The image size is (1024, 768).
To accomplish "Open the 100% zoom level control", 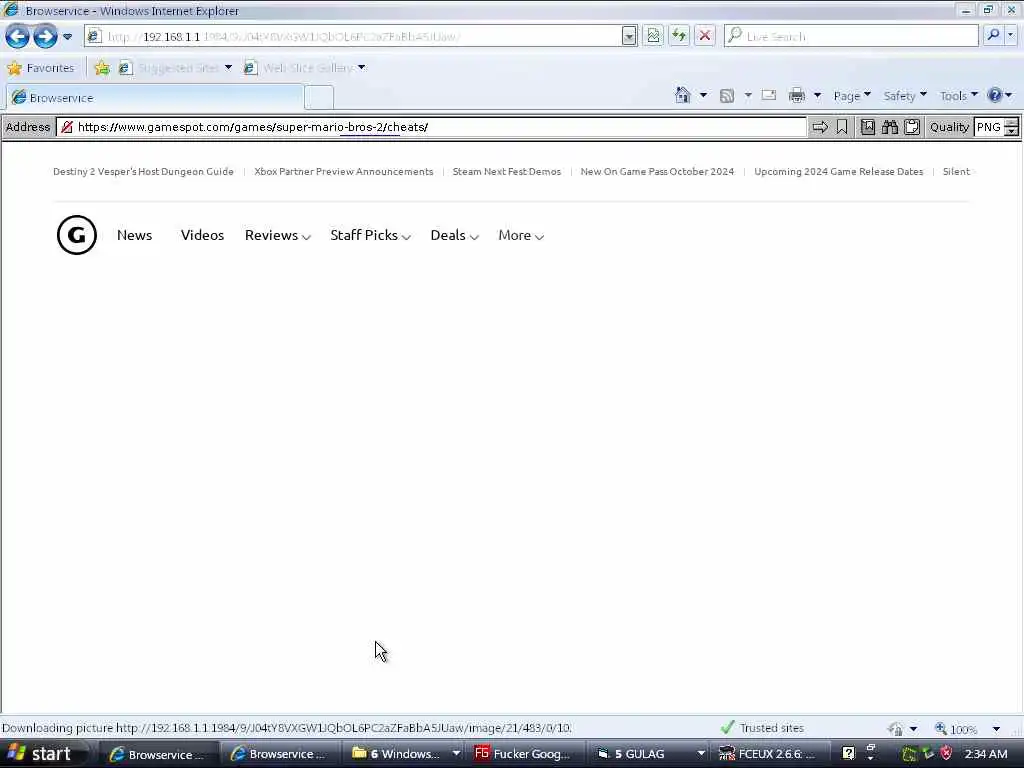I will 968,729.
